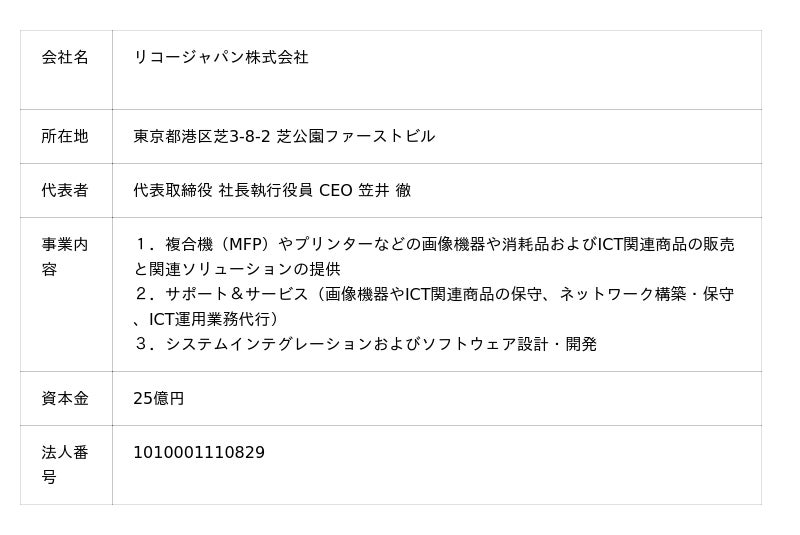Select the capital value 25億円
The image size is (800, 535).
click(159, 398)
